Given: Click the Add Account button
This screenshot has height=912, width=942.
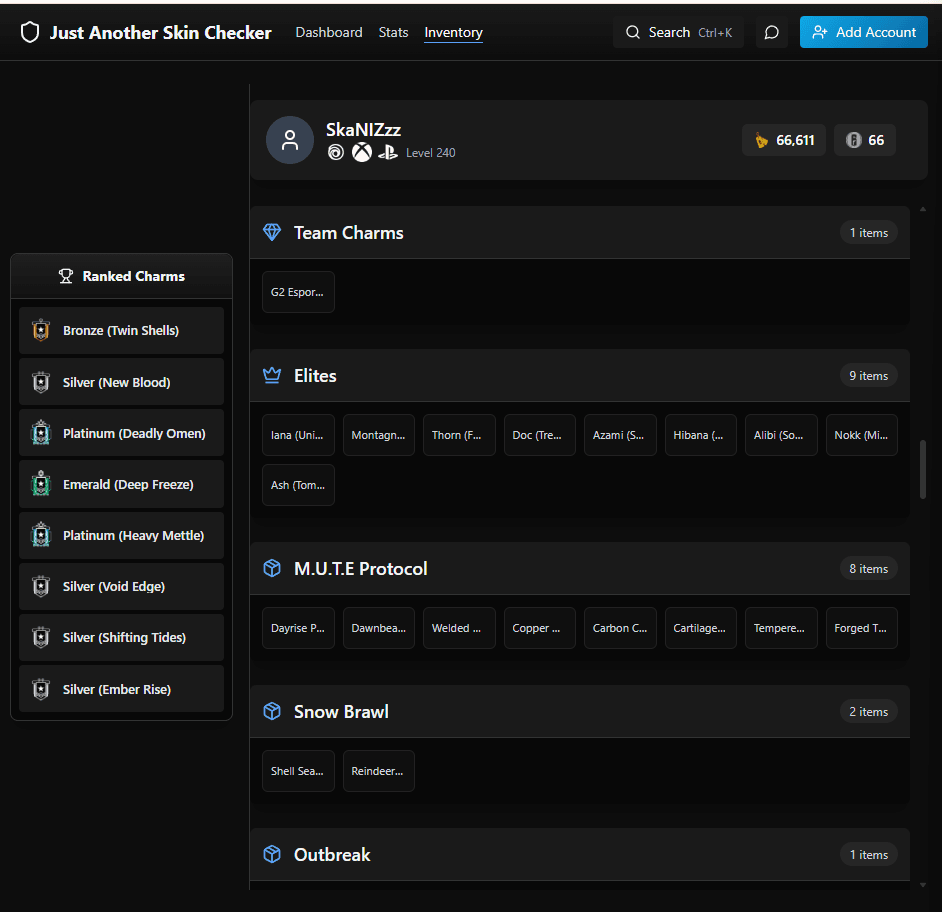Looking at the screenshot, I should coord(863,32).
